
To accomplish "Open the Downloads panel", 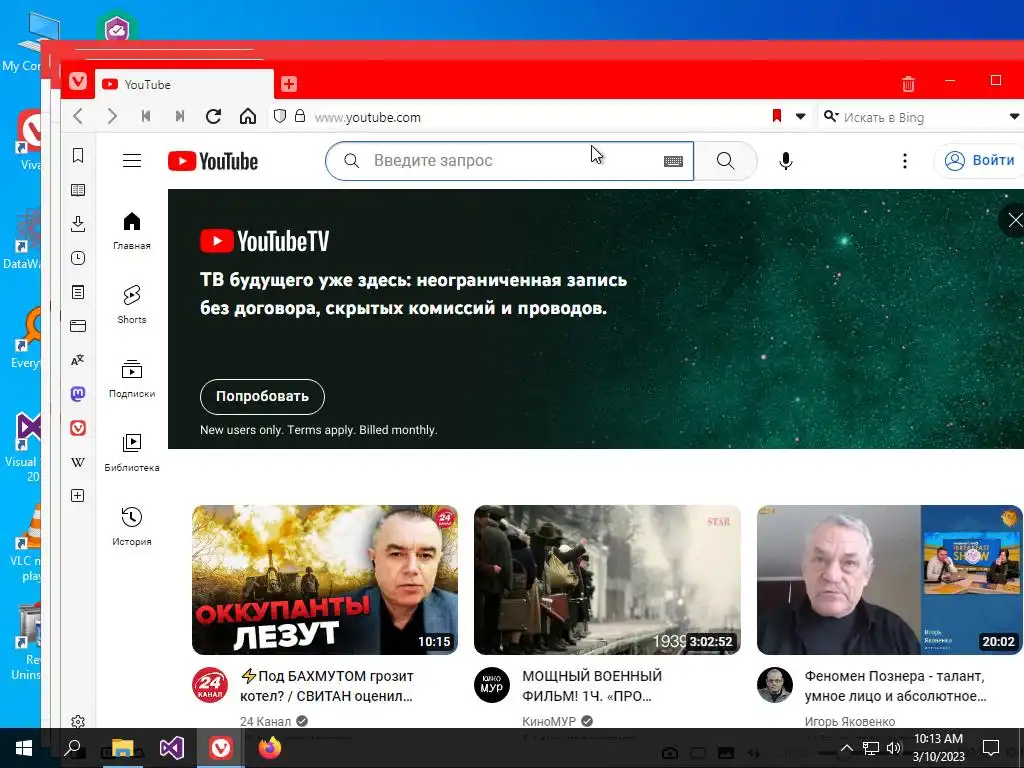I will tap(78, 224).
